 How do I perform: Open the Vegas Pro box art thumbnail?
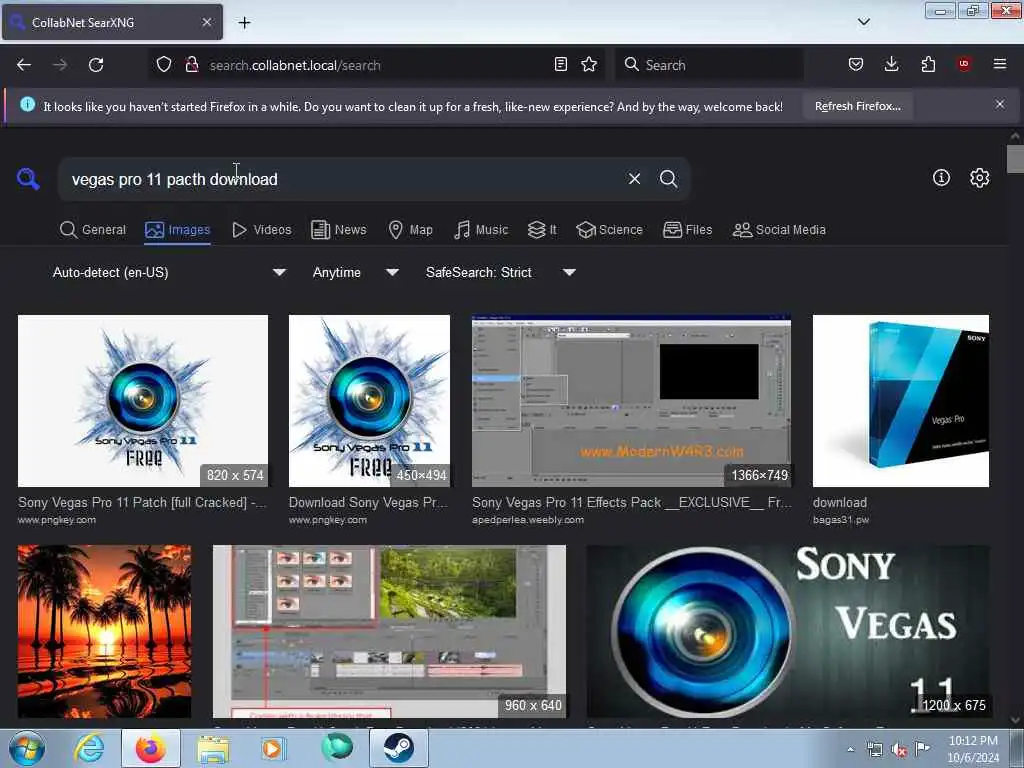coord(901,401)
